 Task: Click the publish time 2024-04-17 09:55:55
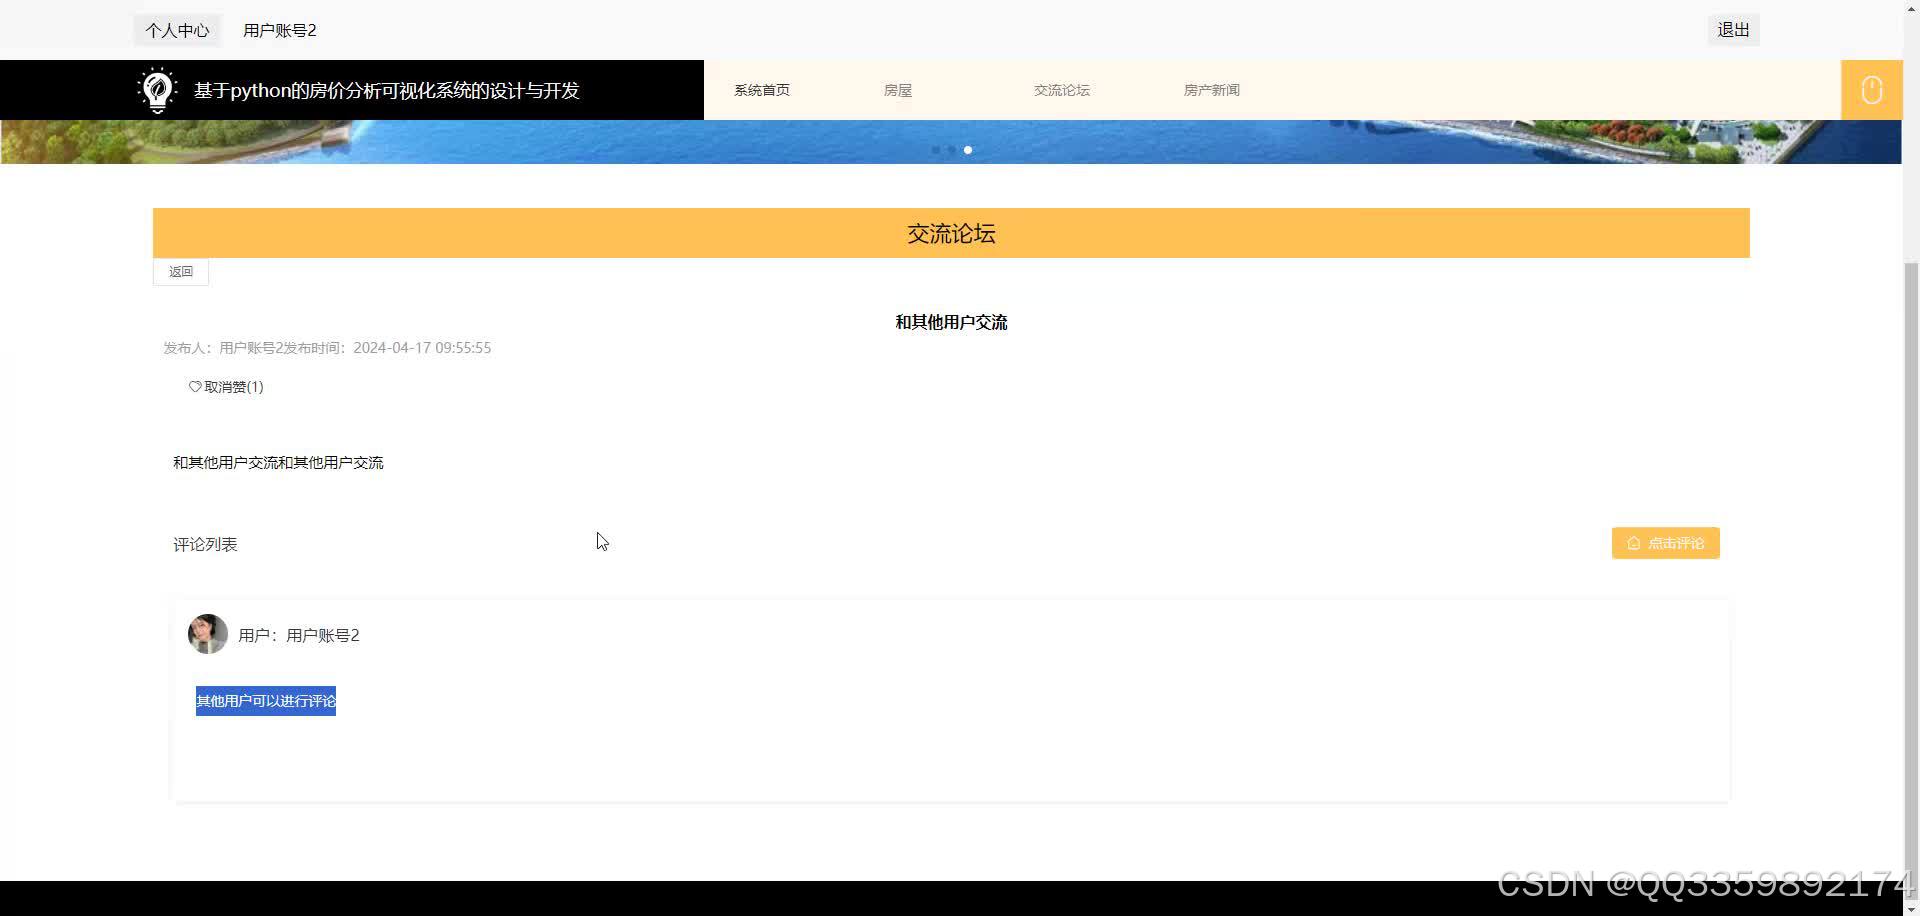coord(422,348)
